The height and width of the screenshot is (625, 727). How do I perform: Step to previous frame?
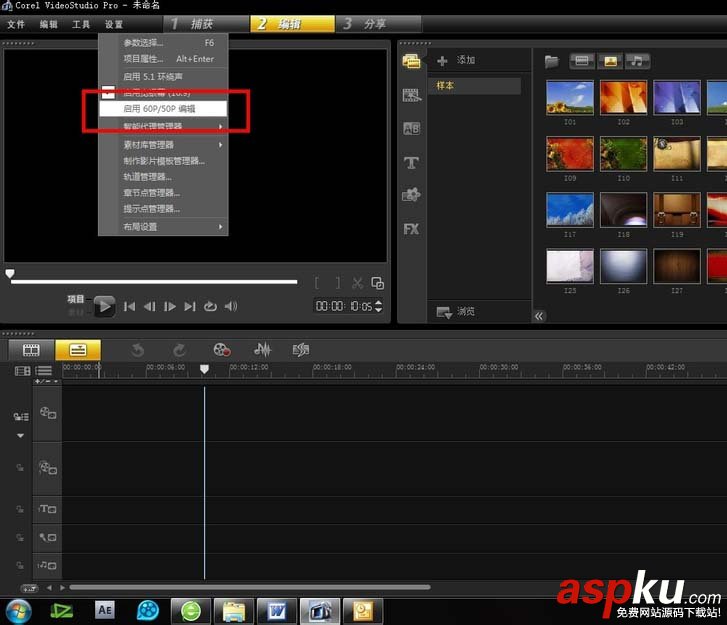click(x=149, y=306)
